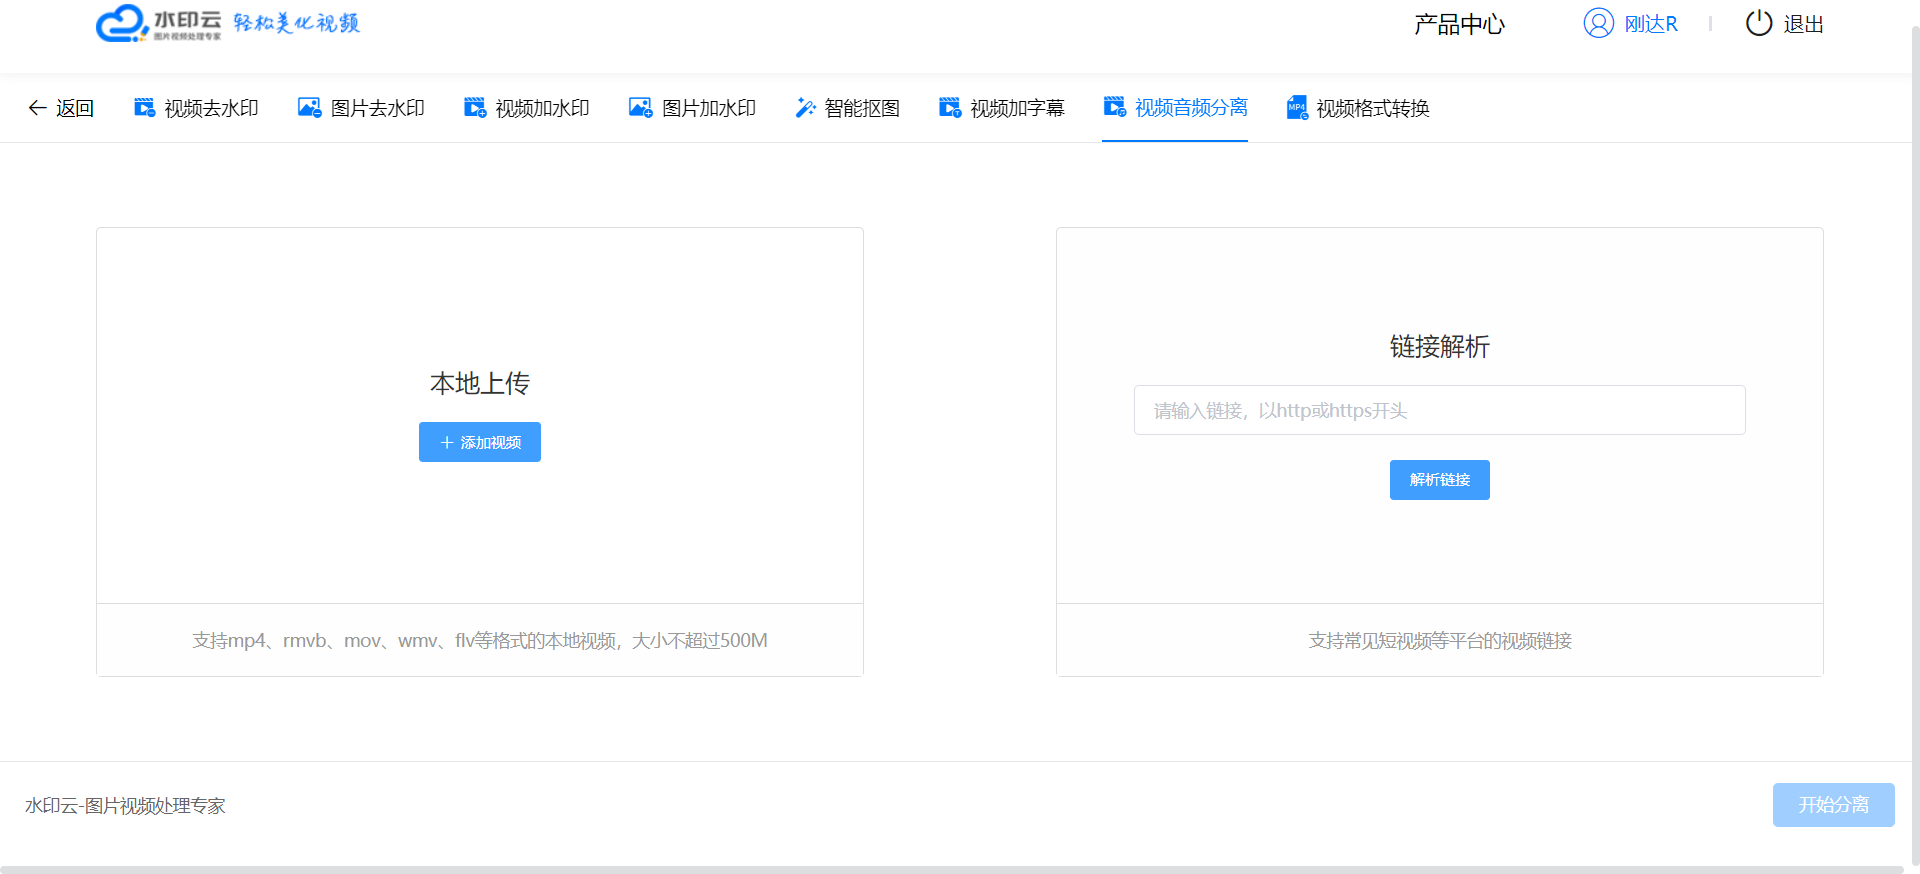Go back with 返回 link
Viewport: 1920px width, 874px height.
61,108
